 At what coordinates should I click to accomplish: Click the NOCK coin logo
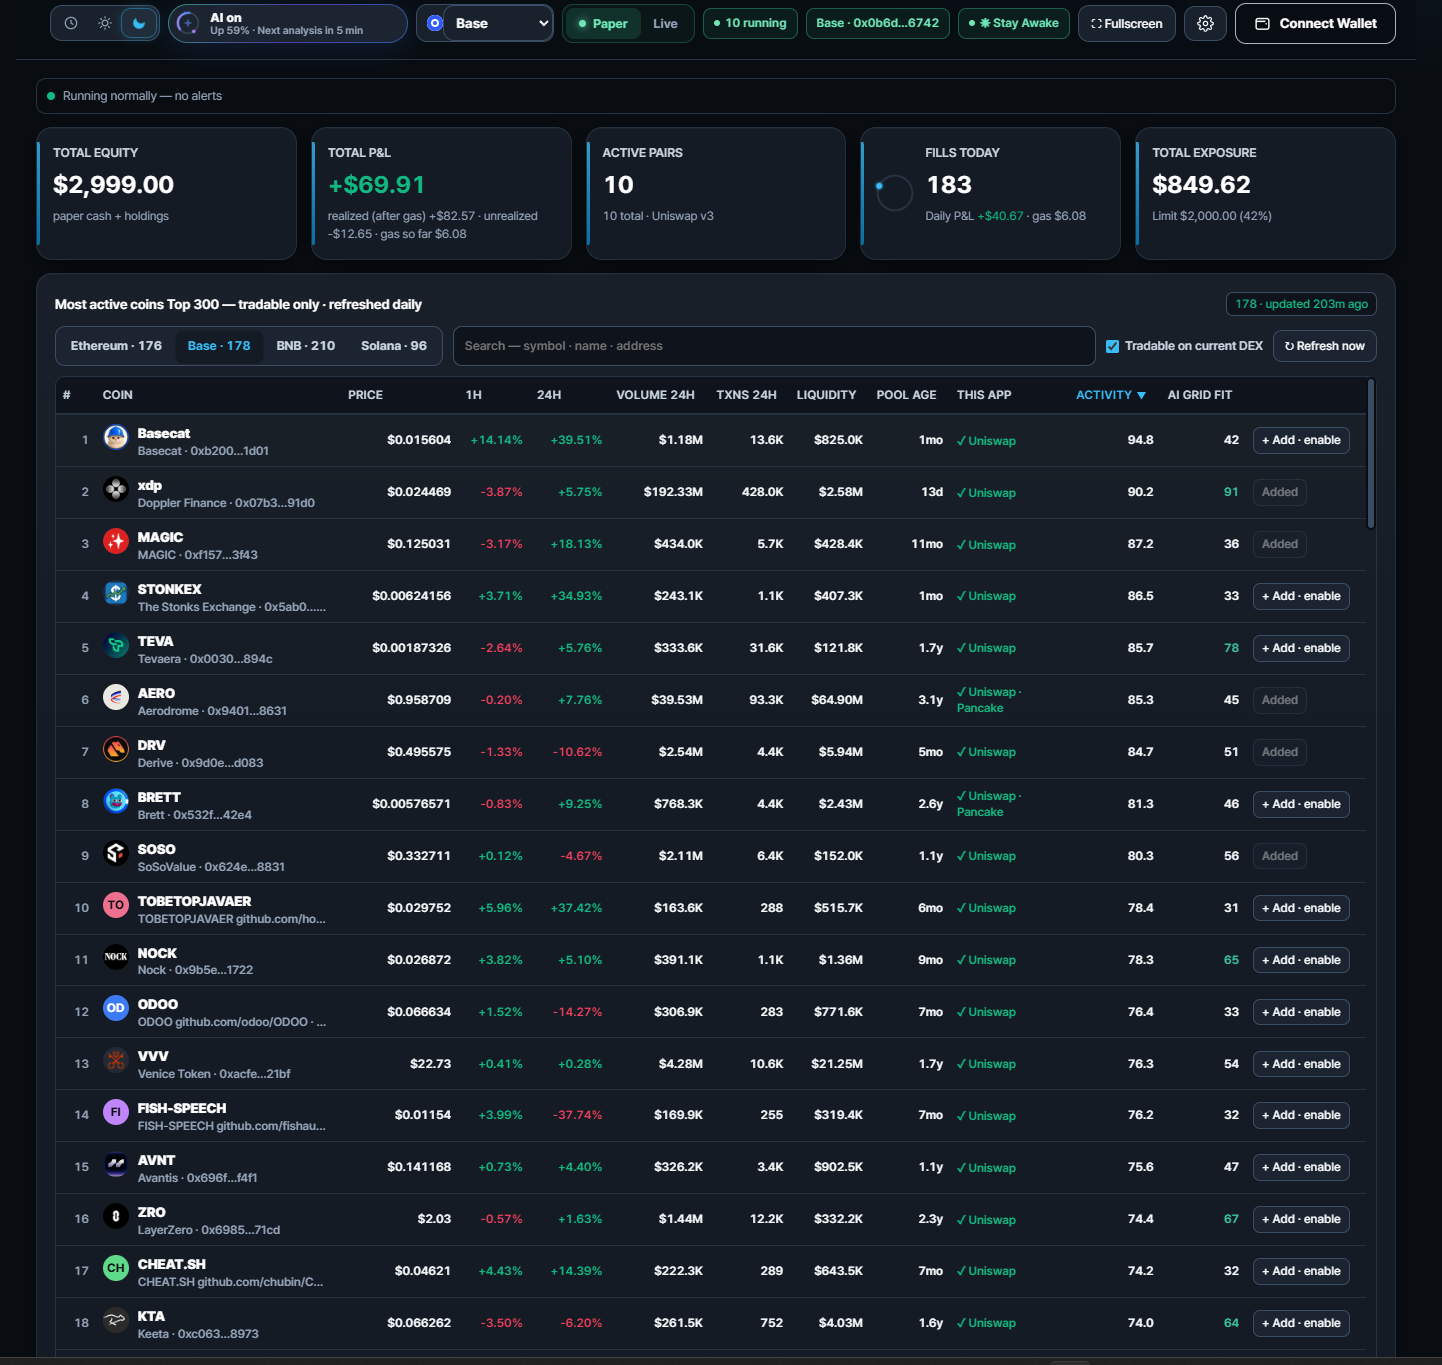tap(116, 957)
